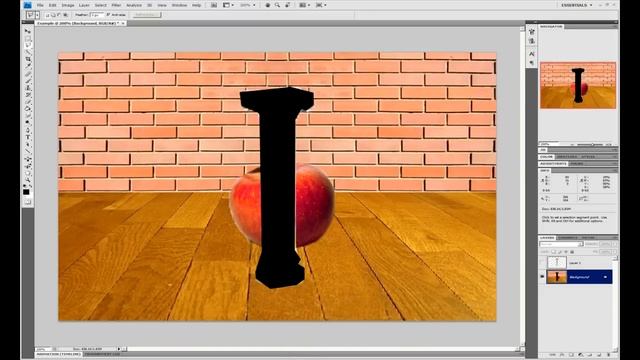Click the delete layer trash icon

[x=608, y=355]
